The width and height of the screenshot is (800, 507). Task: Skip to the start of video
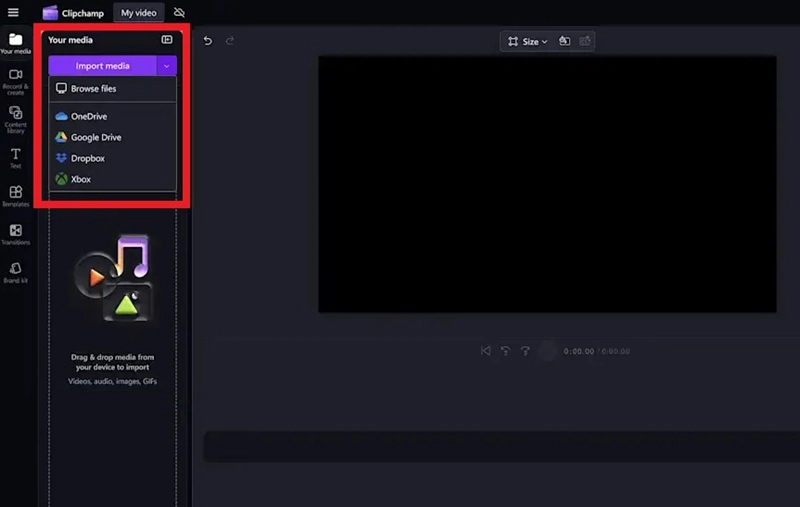(x=486, y=351)
